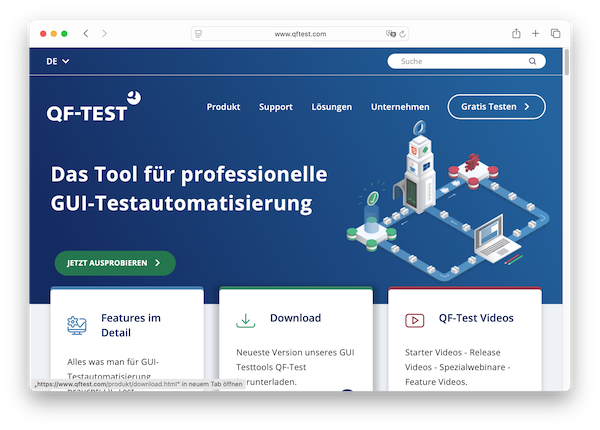Open the Unternehmen navigation menu

[400, 107]
